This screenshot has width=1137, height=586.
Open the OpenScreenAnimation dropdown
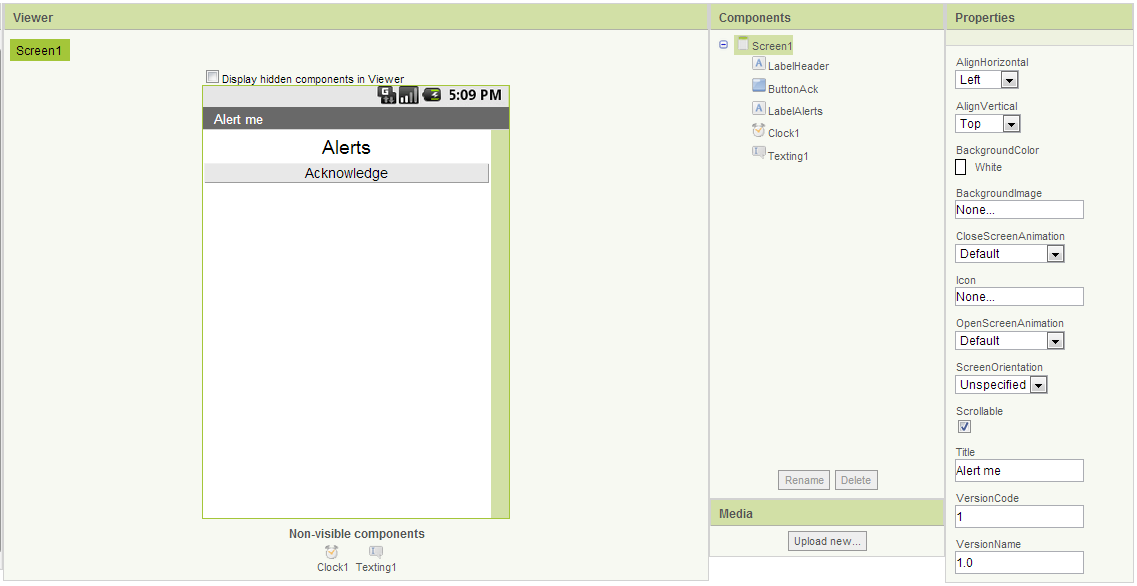tap(1010, 341)
